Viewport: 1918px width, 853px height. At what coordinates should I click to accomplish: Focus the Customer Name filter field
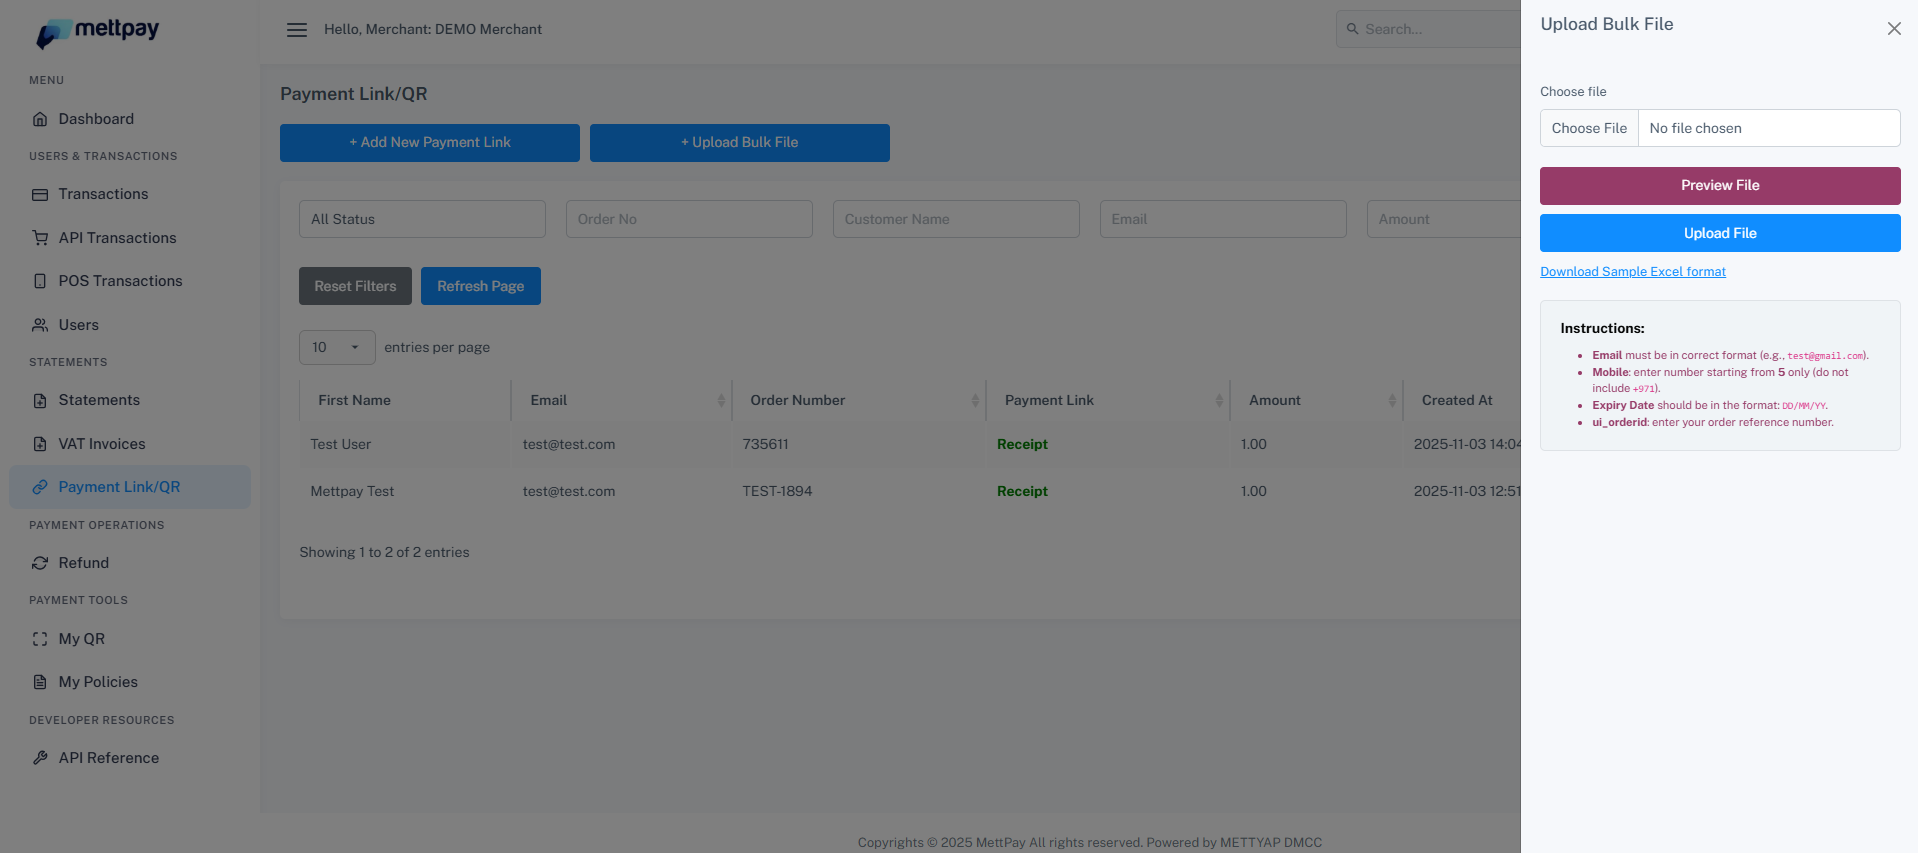[956, 219]
